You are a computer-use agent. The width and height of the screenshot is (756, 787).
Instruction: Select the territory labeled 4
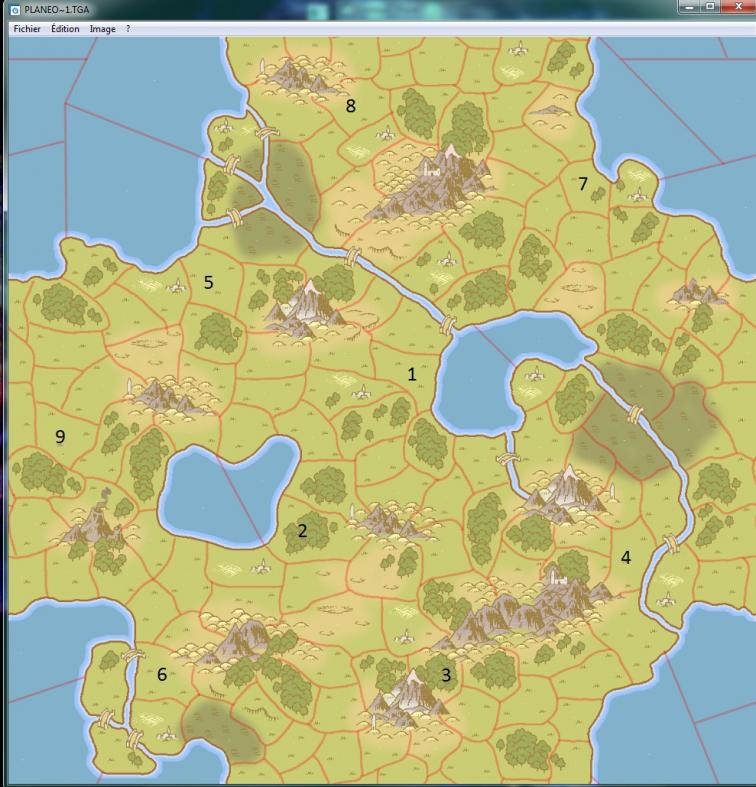coord(626,558)
